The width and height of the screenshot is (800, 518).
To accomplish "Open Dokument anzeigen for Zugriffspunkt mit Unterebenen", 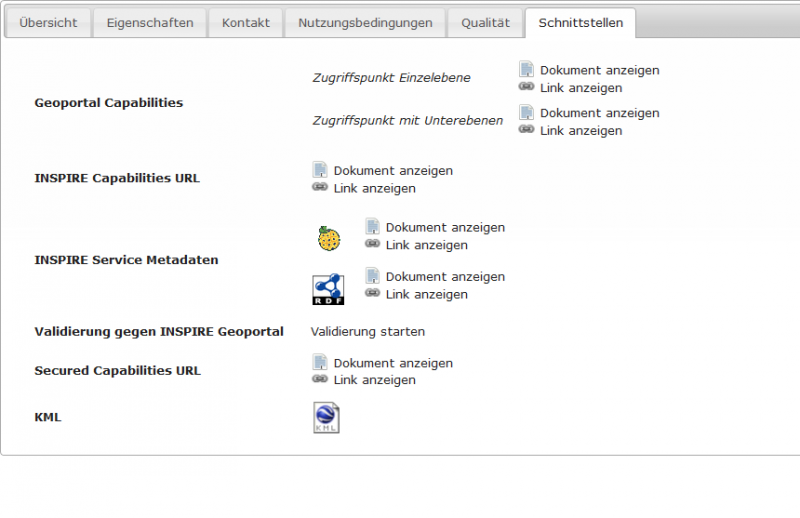I will (x=599, y=113).
